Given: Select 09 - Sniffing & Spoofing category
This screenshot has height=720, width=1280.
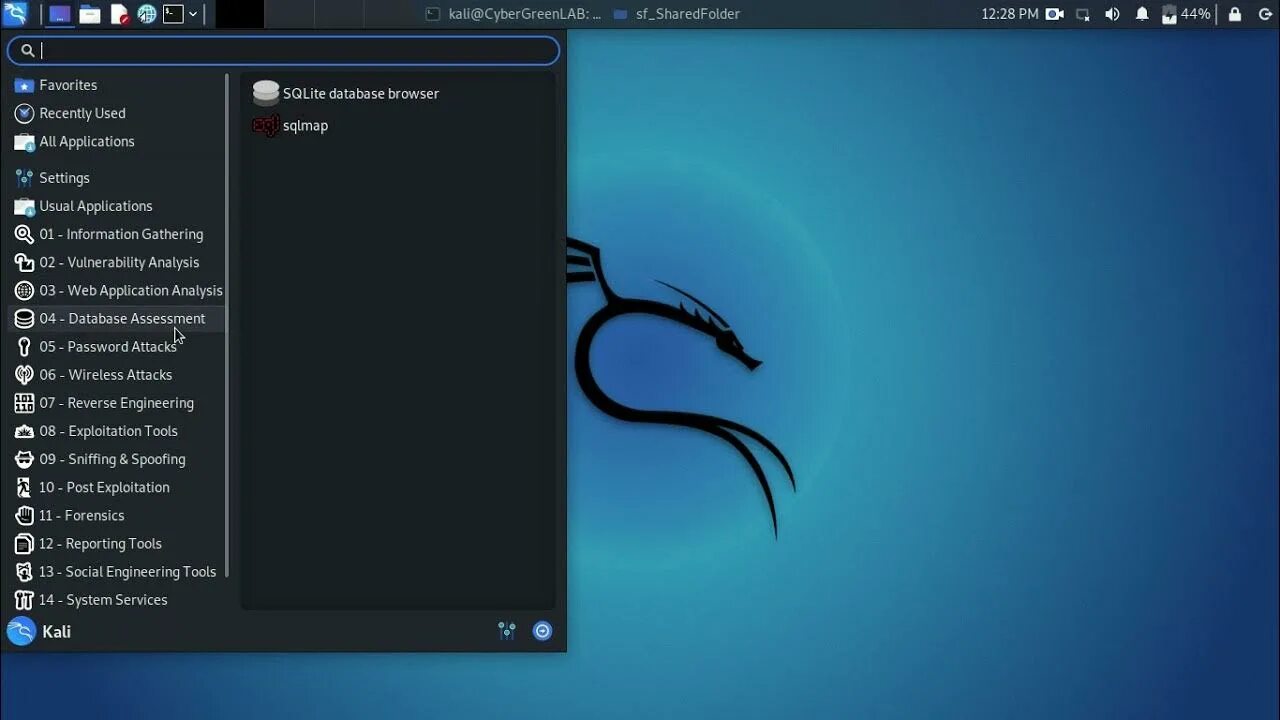Looking at the screenshot, I should [x=118, y=459].
